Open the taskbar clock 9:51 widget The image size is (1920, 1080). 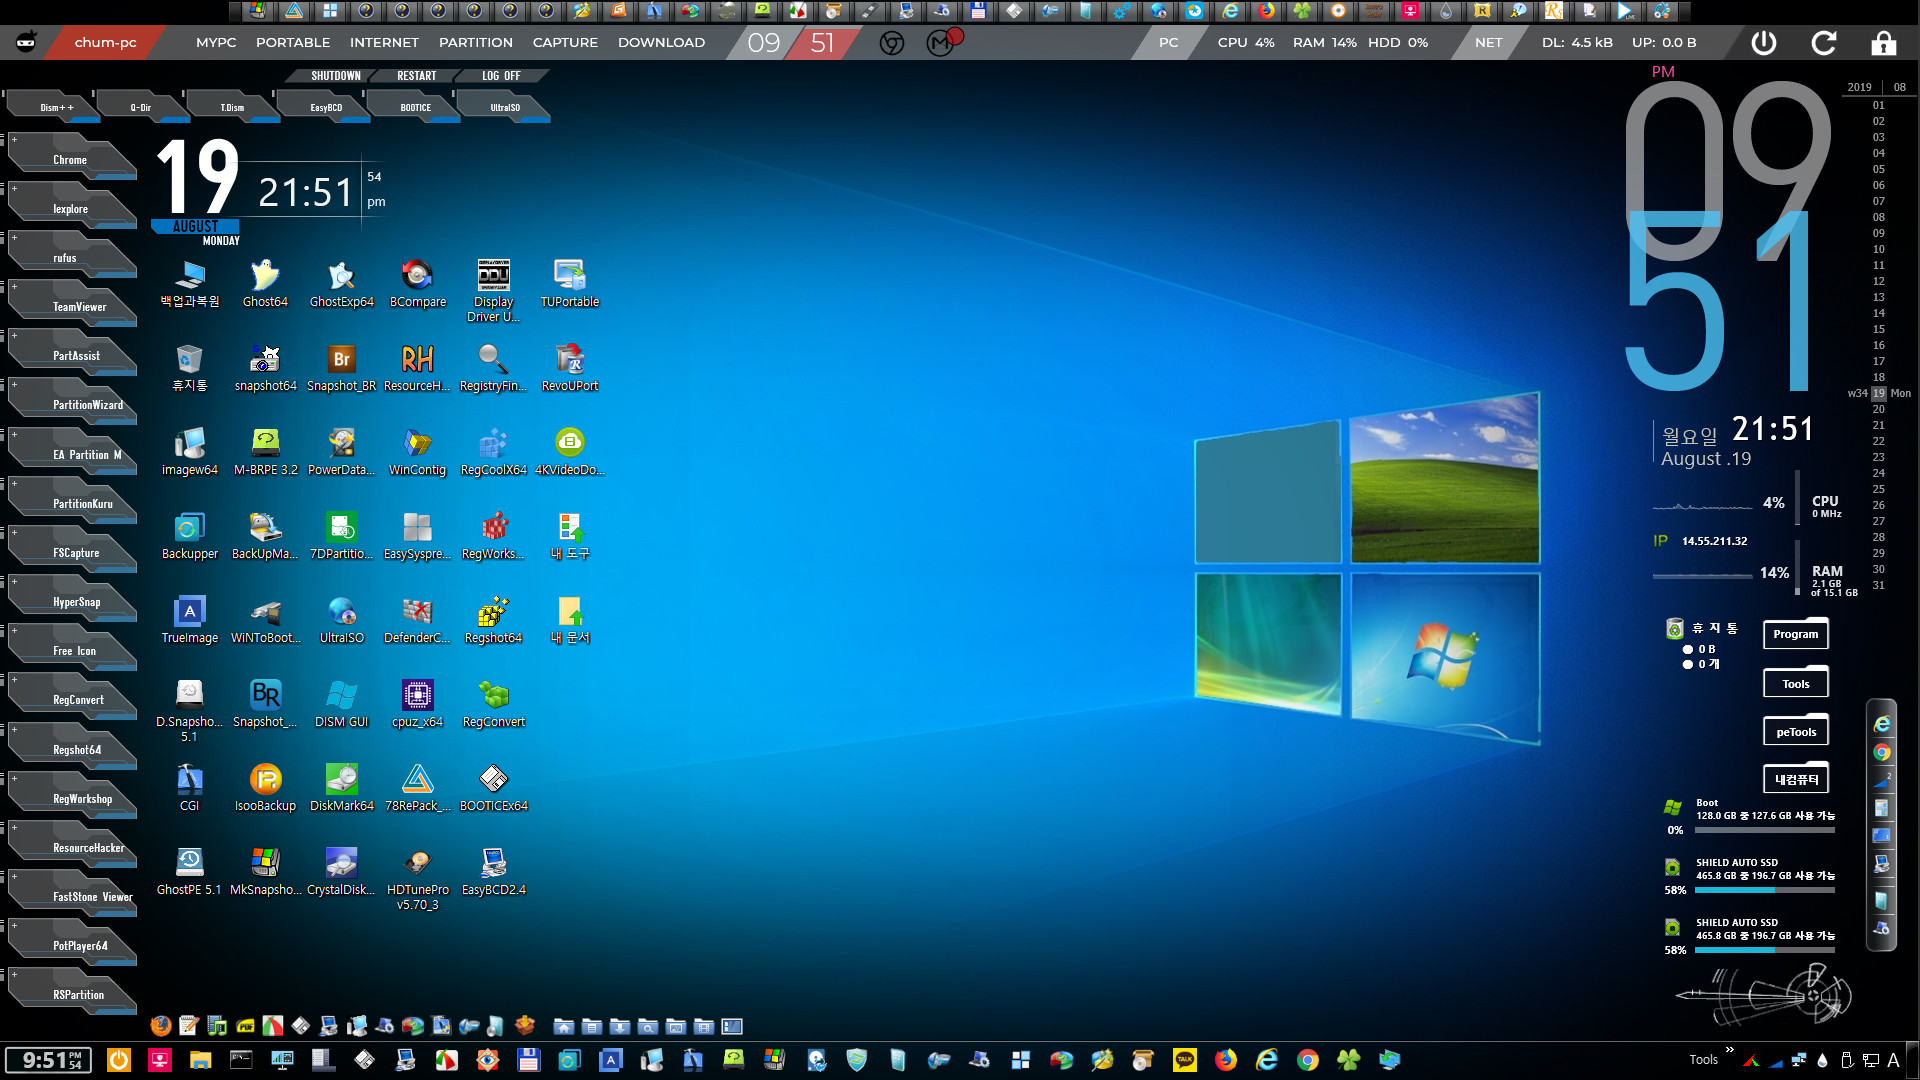pos(49,1060)
